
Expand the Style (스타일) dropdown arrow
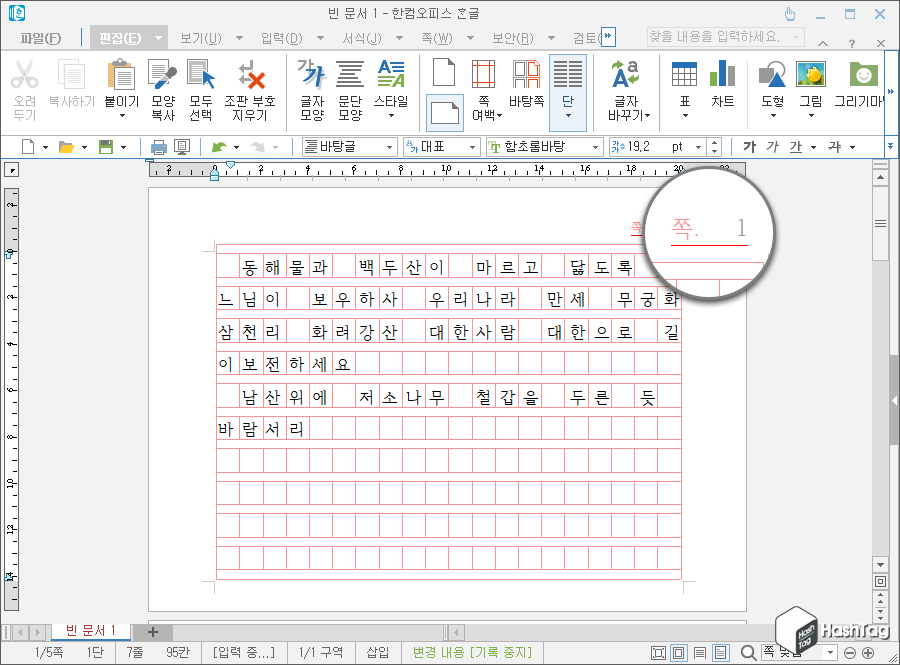[391, 116]
